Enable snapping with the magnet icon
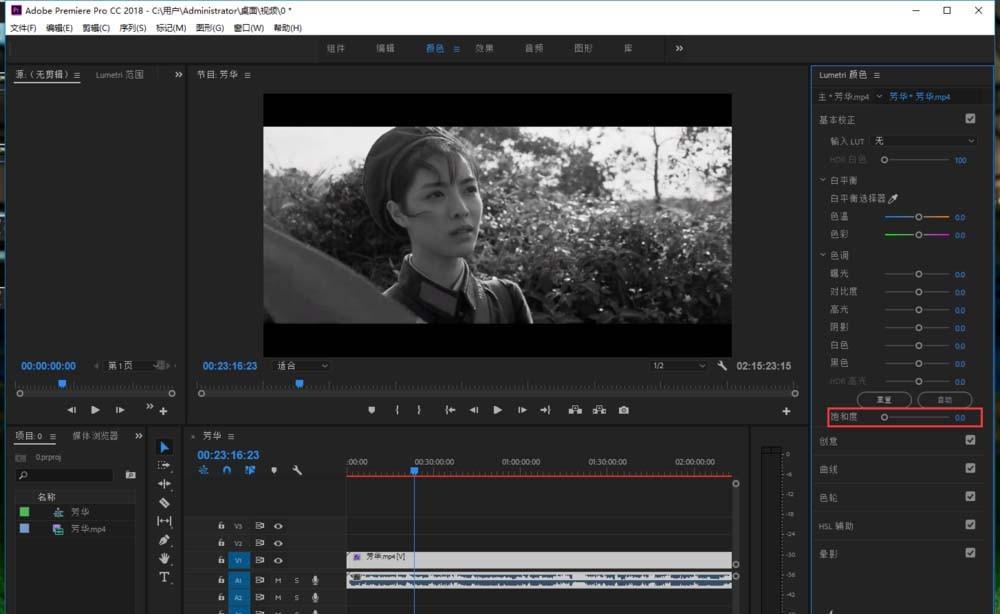This screenshot has width=1000, height=614. [226, 469]
